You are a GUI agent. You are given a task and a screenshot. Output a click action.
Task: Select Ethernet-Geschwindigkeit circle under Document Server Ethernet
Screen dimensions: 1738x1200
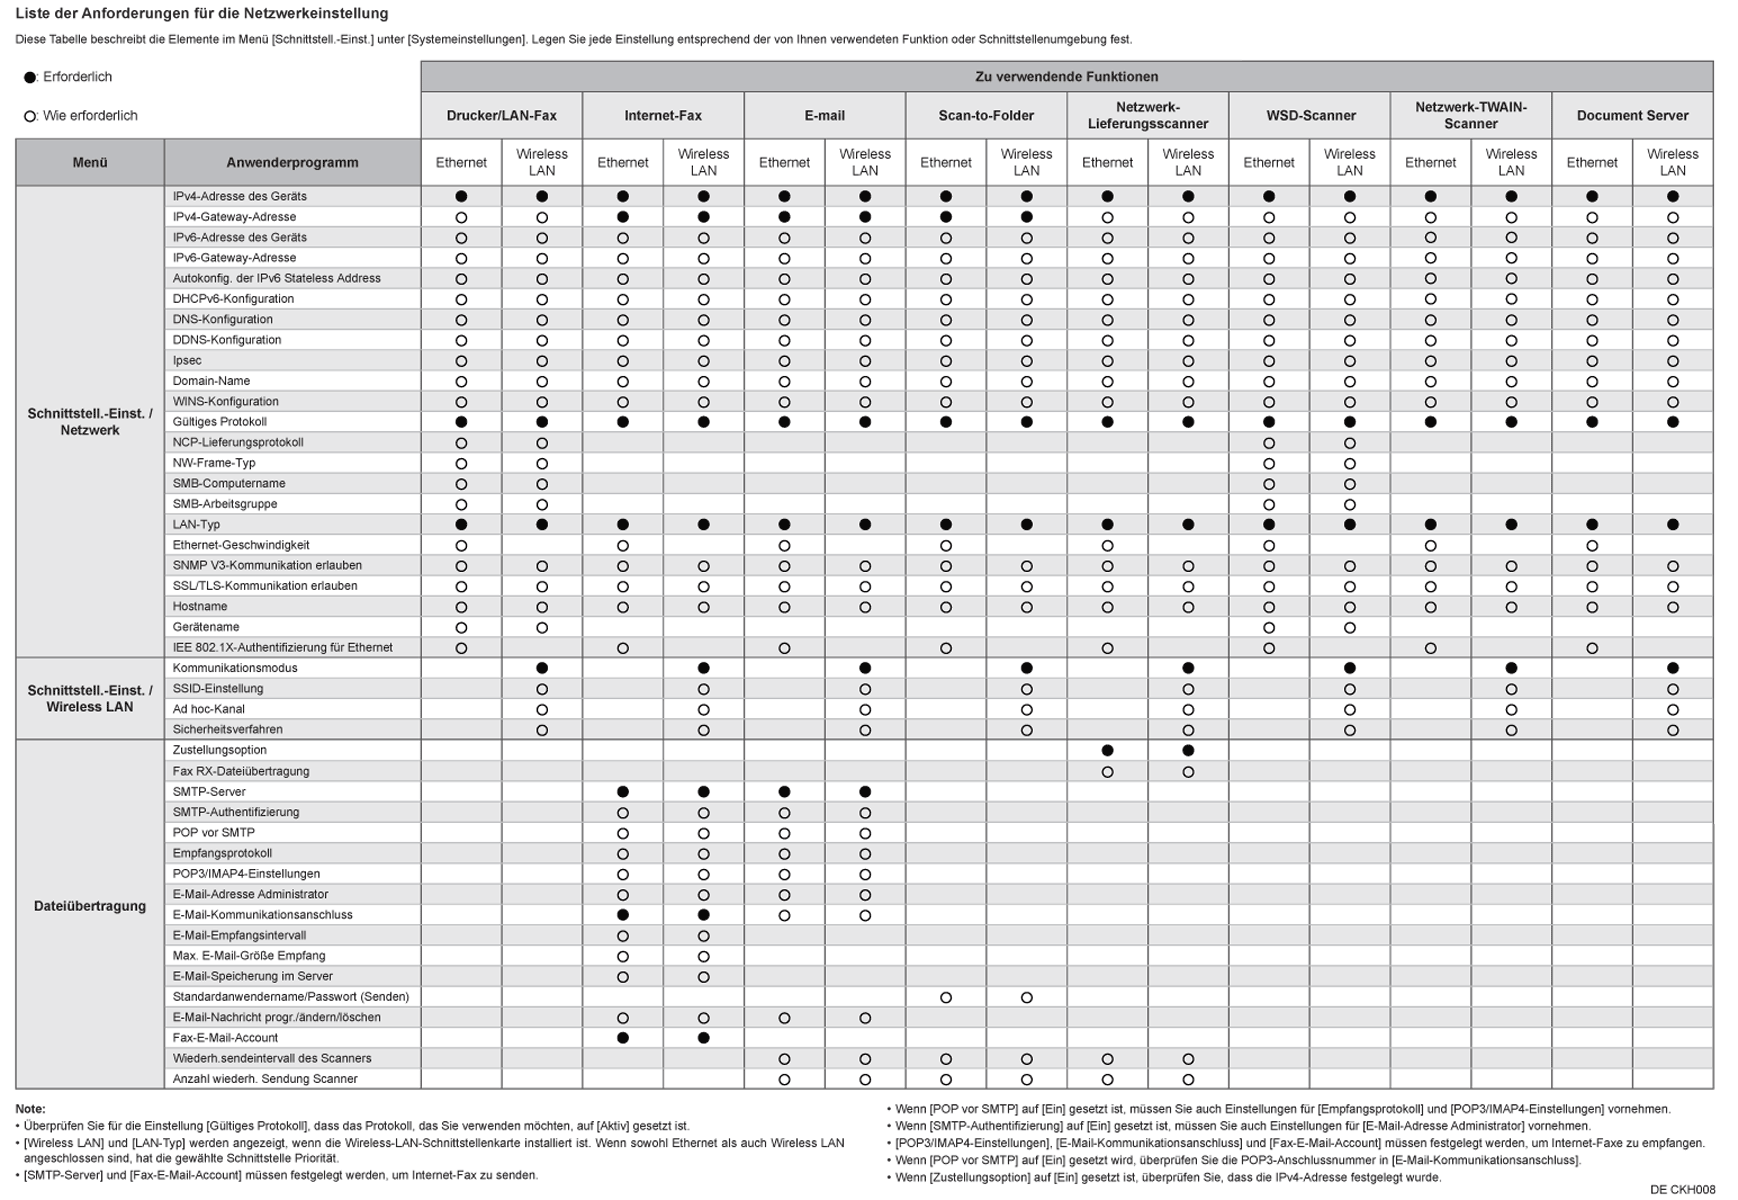(x=1592, y=546)
